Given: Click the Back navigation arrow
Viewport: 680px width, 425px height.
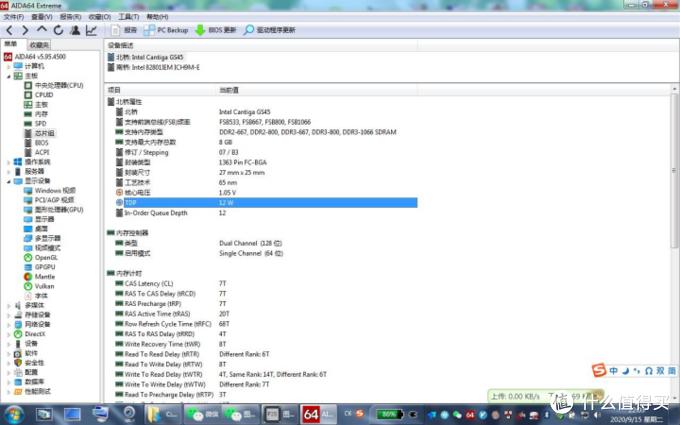Looking at the screenshot, I should point(10,30).
